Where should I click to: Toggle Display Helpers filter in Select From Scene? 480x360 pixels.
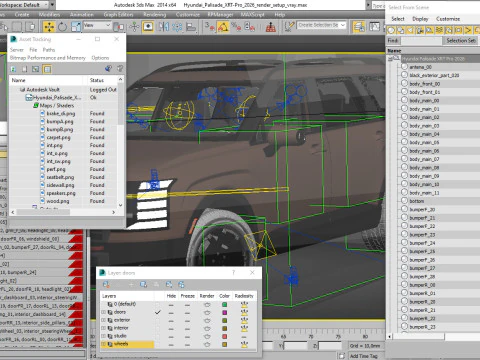[430, 30]
